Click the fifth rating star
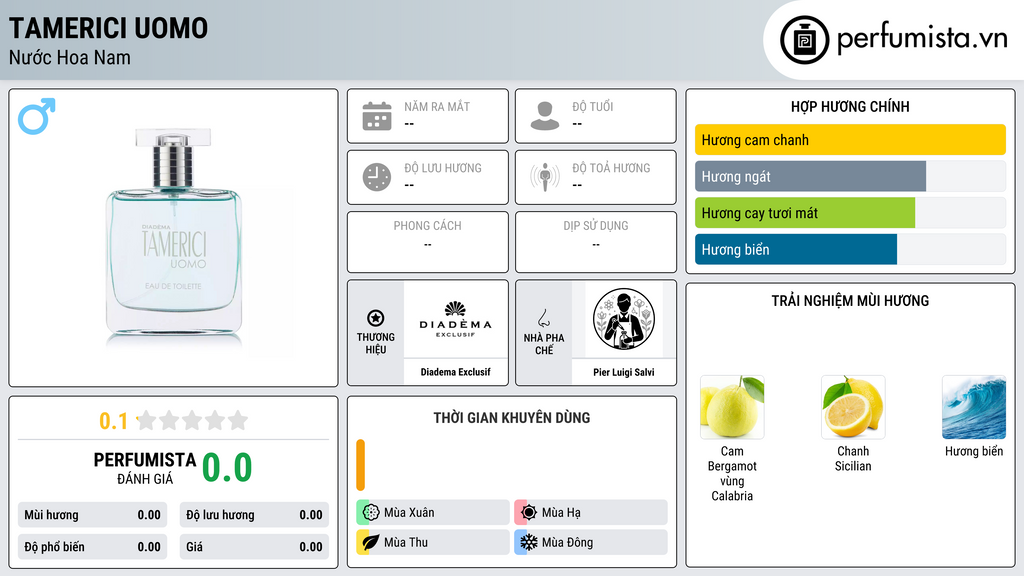 coord(238,420)
